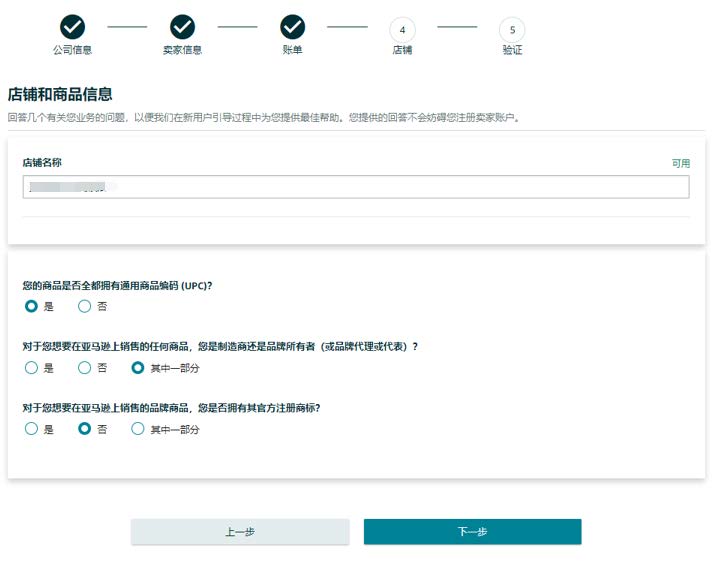This screenshot has height=576, width=712.
Task: Click the 店铺和商品信息 heading
Action: 60,94
